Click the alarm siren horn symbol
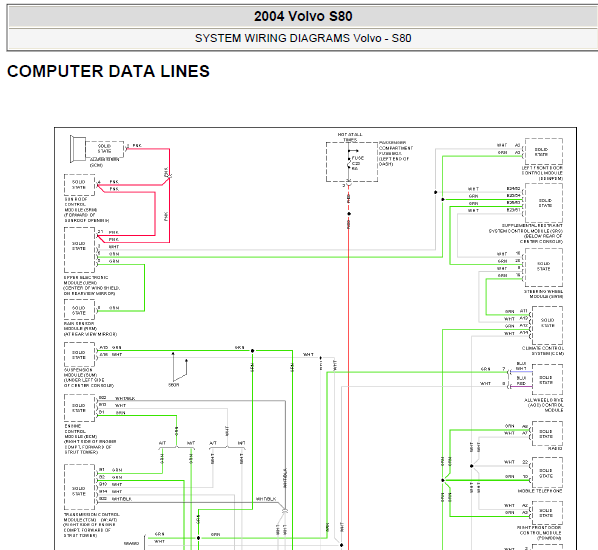598x550 pixels. click(77, 148)
